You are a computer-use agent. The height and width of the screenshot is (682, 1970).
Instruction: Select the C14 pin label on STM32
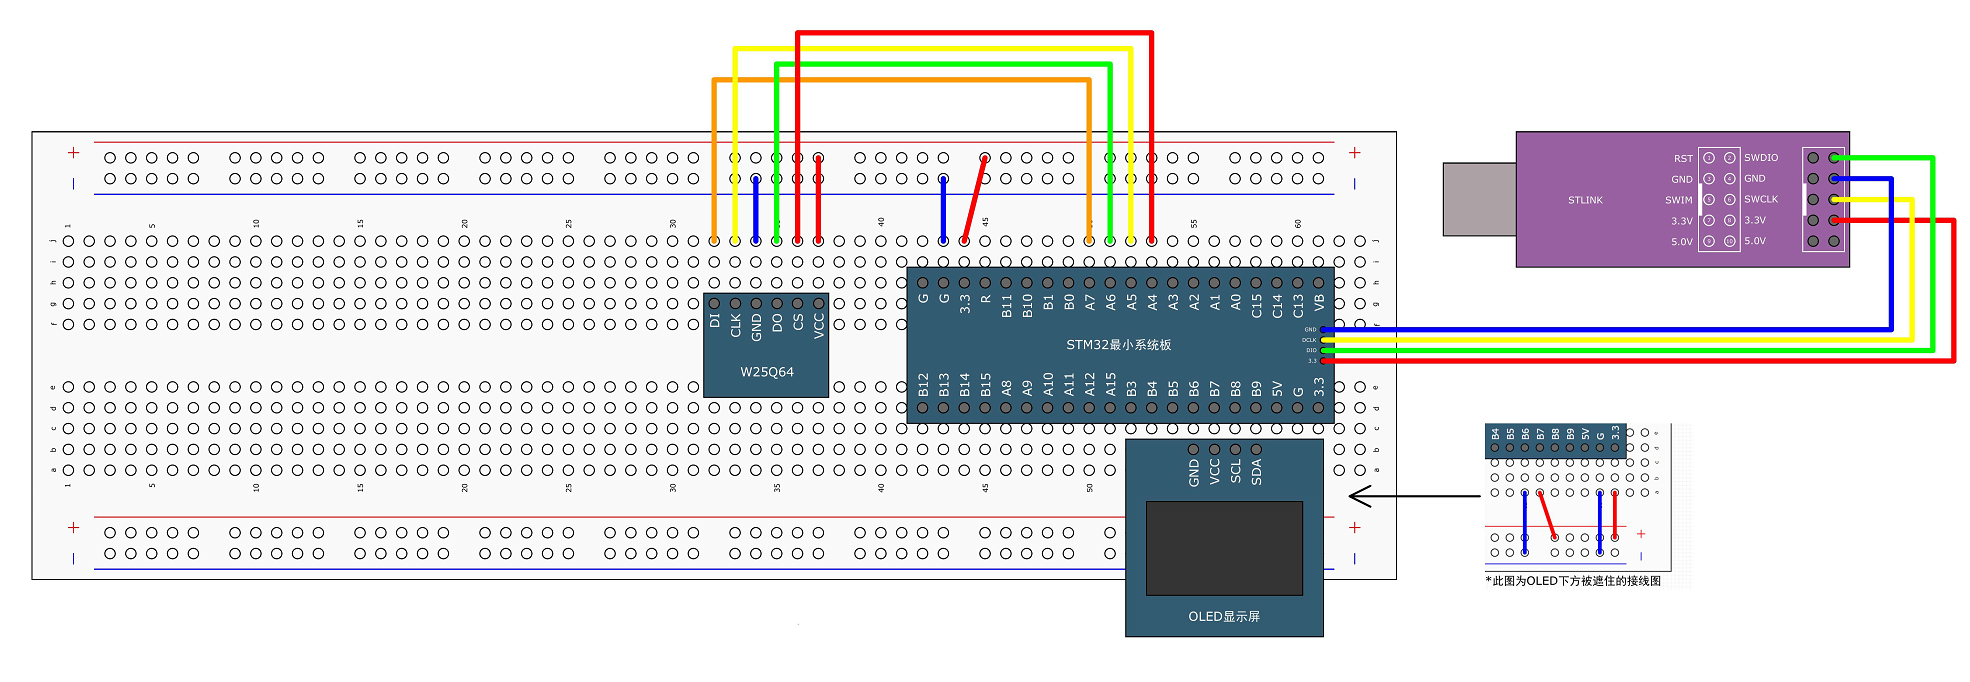[1277, 306]
